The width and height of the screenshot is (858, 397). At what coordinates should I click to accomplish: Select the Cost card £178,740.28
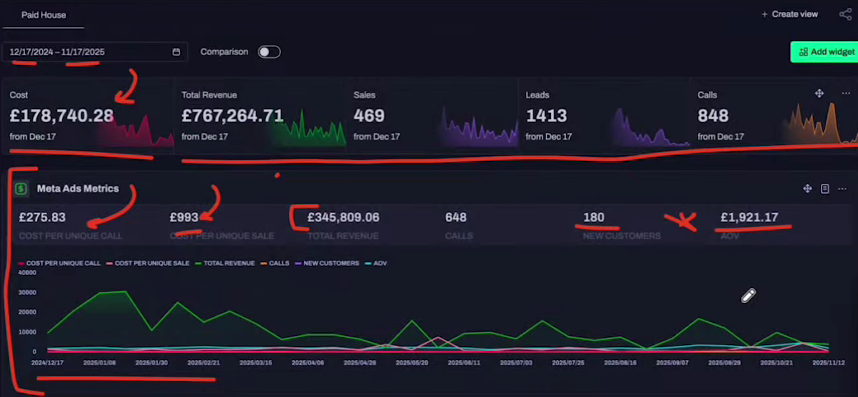click(x=88, y=116)
